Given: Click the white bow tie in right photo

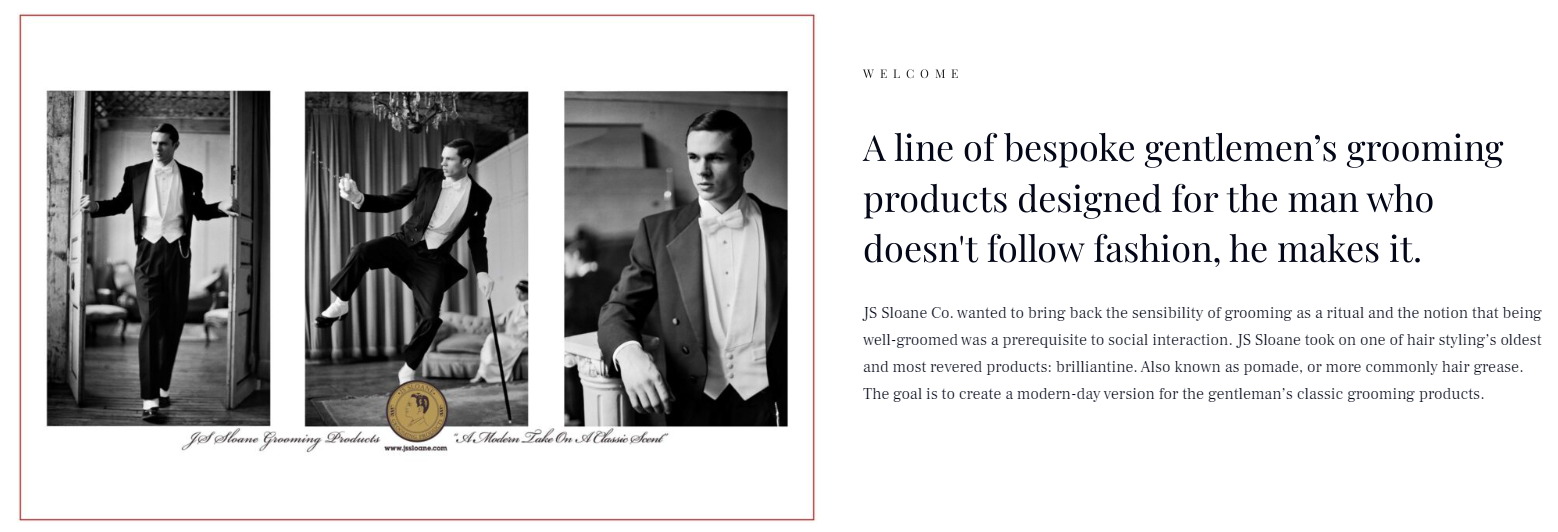Looking at the screenshot, I should [x=722, y=219].
